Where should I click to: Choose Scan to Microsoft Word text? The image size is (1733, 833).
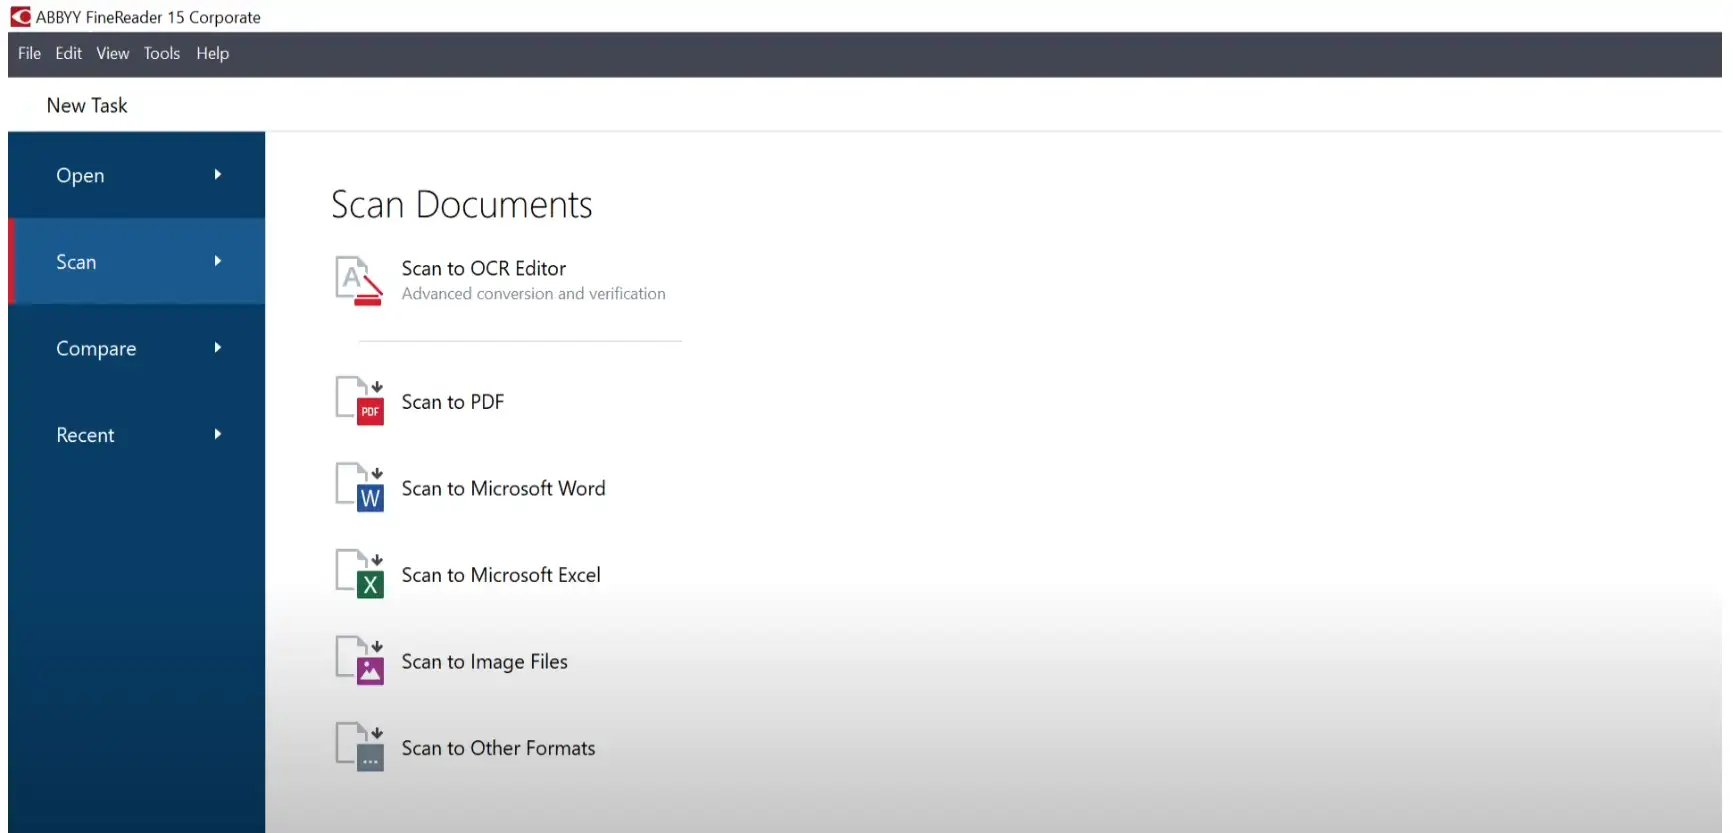[x=503, y=488]
